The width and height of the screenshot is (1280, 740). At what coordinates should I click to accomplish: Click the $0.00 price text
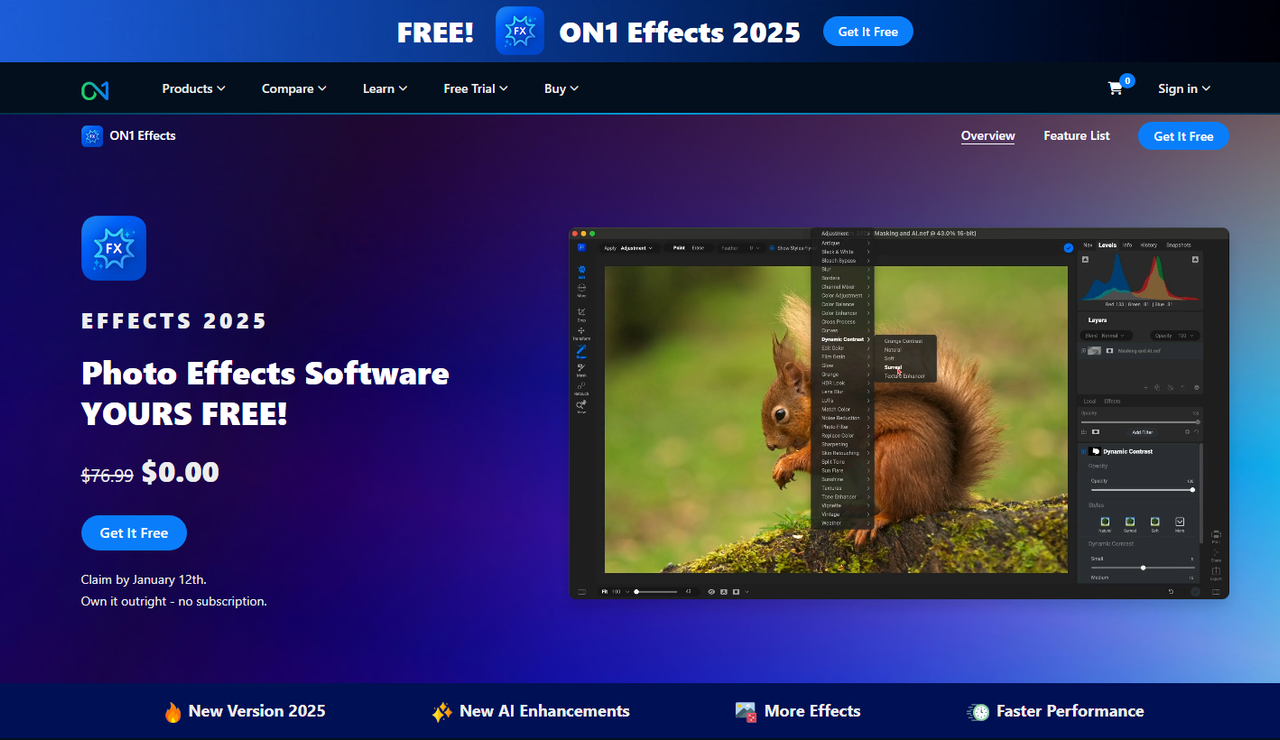click(x=180, y=472)
